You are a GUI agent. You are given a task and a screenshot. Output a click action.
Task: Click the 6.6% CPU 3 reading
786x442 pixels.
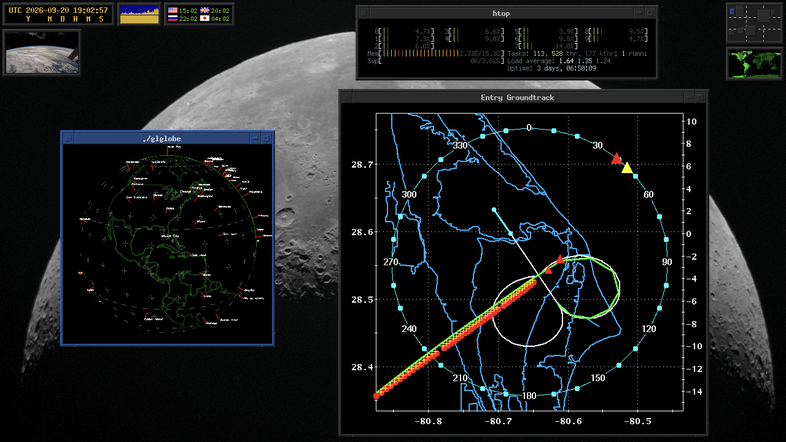tap(493, 31)
